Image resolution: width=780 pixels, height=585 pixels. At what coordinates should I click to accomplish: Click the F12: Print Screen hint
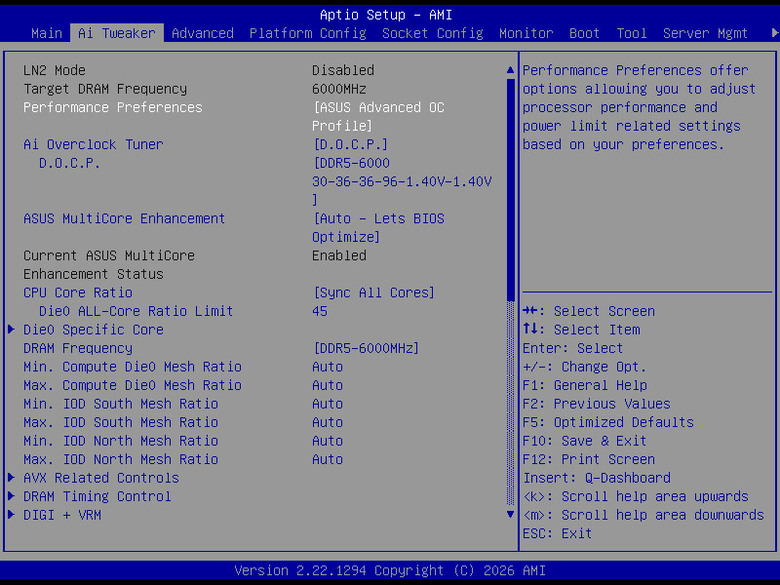589,460
